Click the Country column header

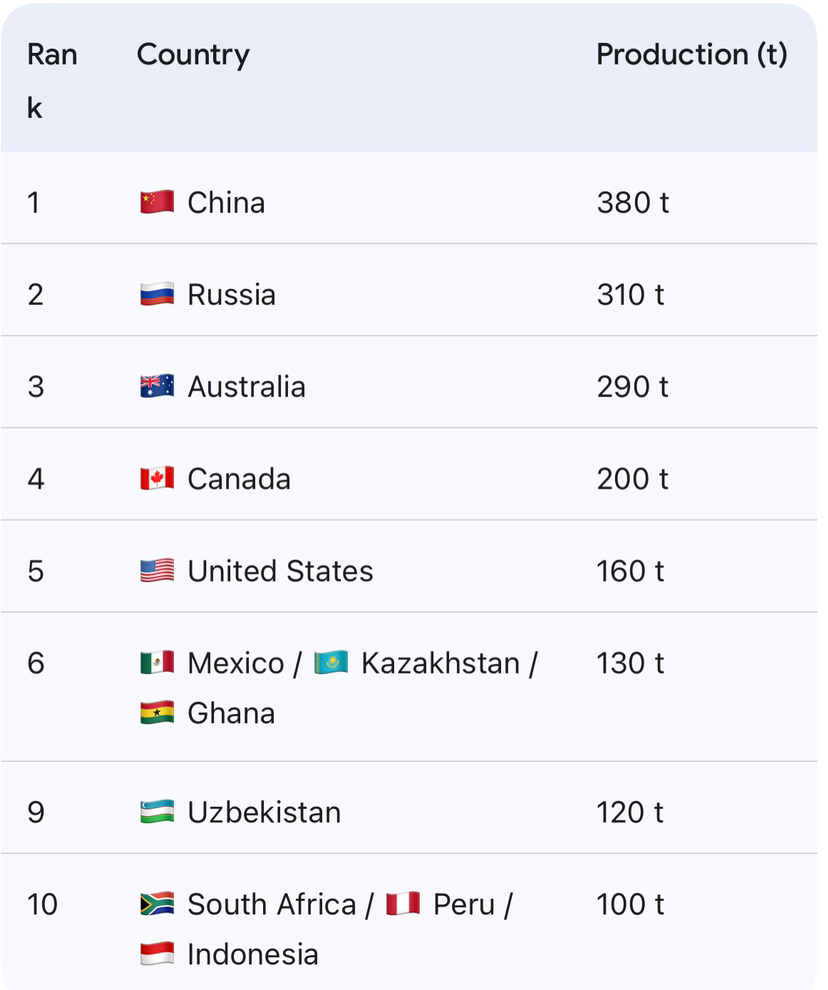pos(193,55)
